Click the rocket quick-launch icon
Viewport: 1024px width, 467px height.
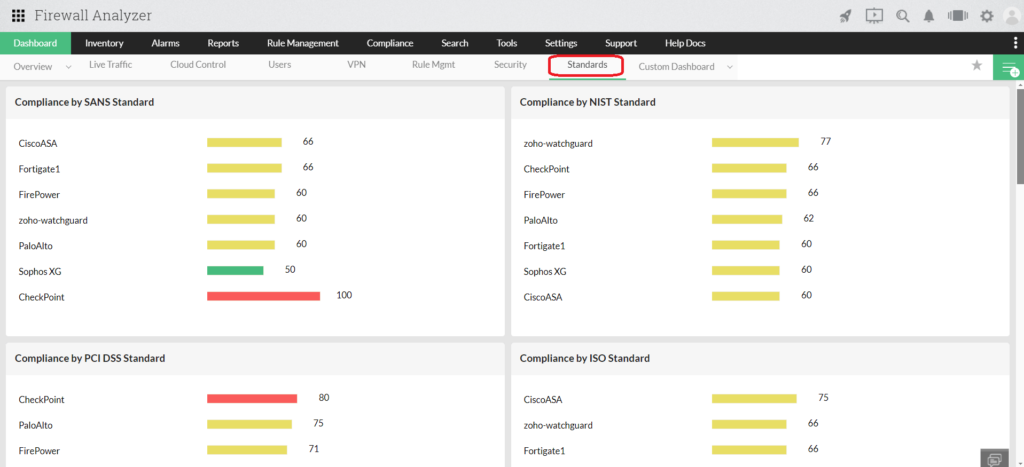(x=845, y=16)
